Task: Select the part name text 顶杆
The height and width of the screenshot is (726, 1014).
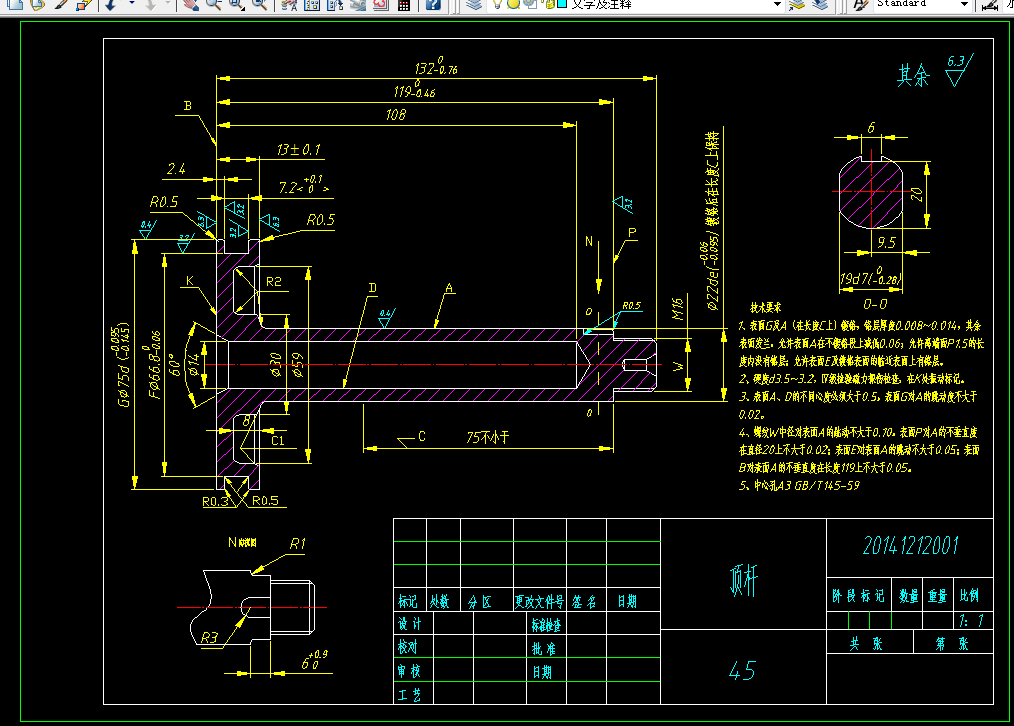Action: point(743,580)
